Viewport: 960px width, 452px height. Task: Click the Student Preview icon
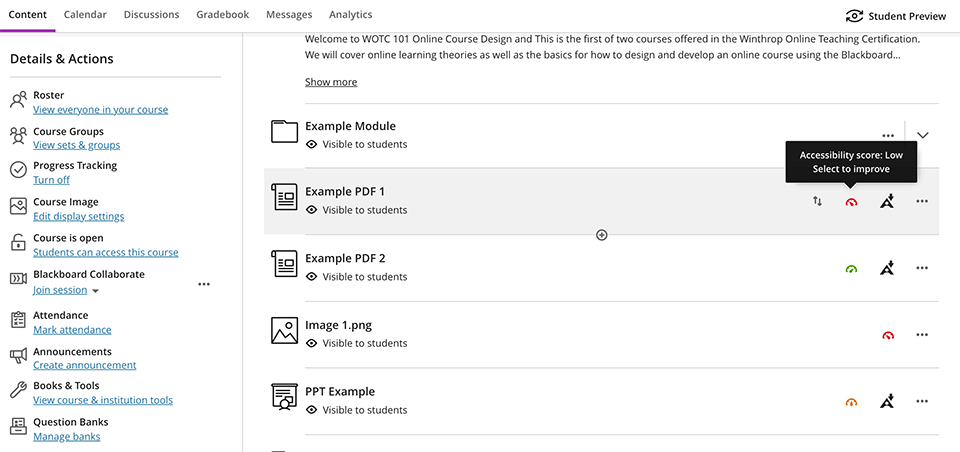[x=854, y=16]
